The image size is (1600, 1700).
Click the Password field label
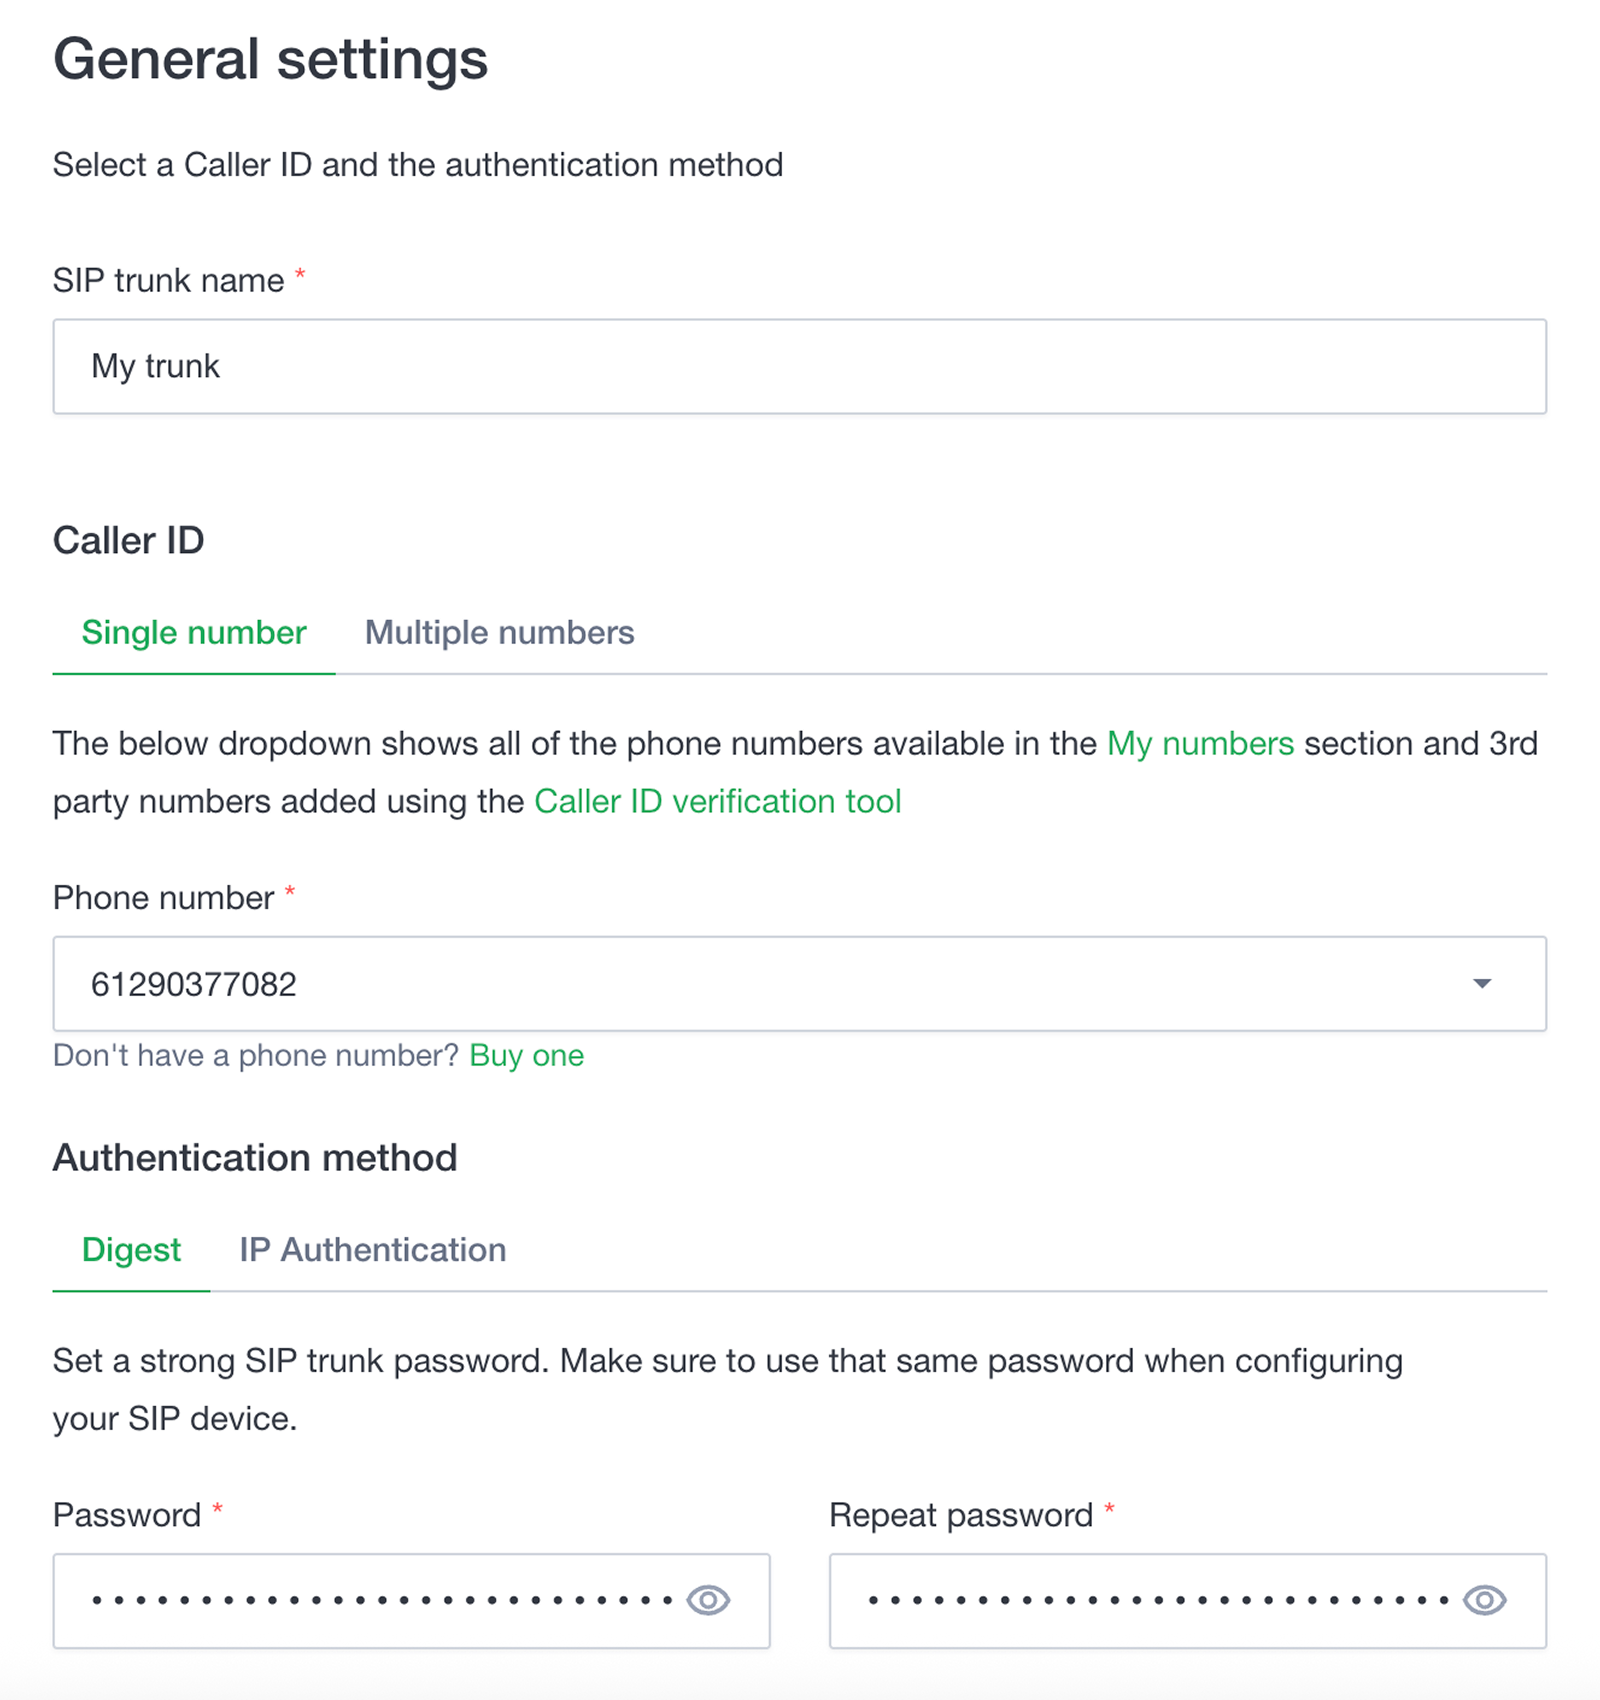click(x=127, y=1515)
